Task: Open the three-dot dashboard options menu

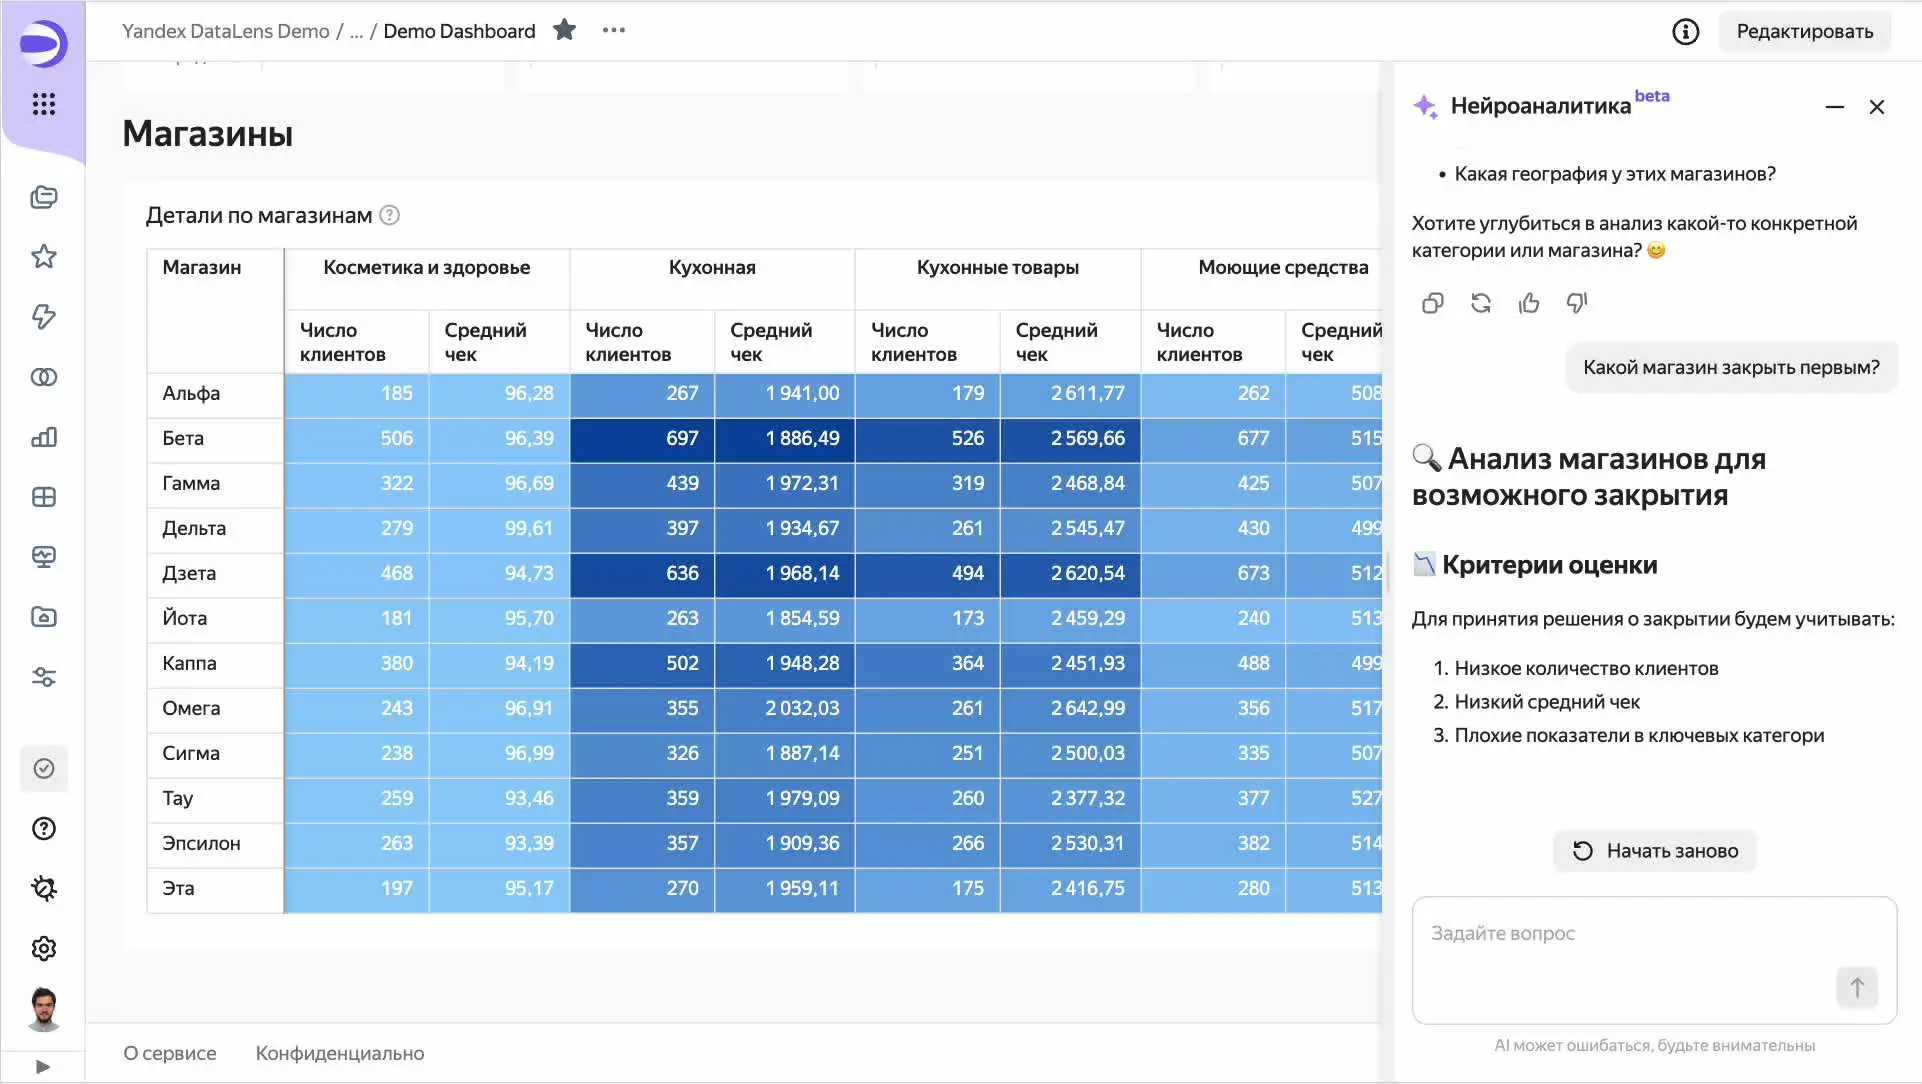Action: tap(614, 30)
